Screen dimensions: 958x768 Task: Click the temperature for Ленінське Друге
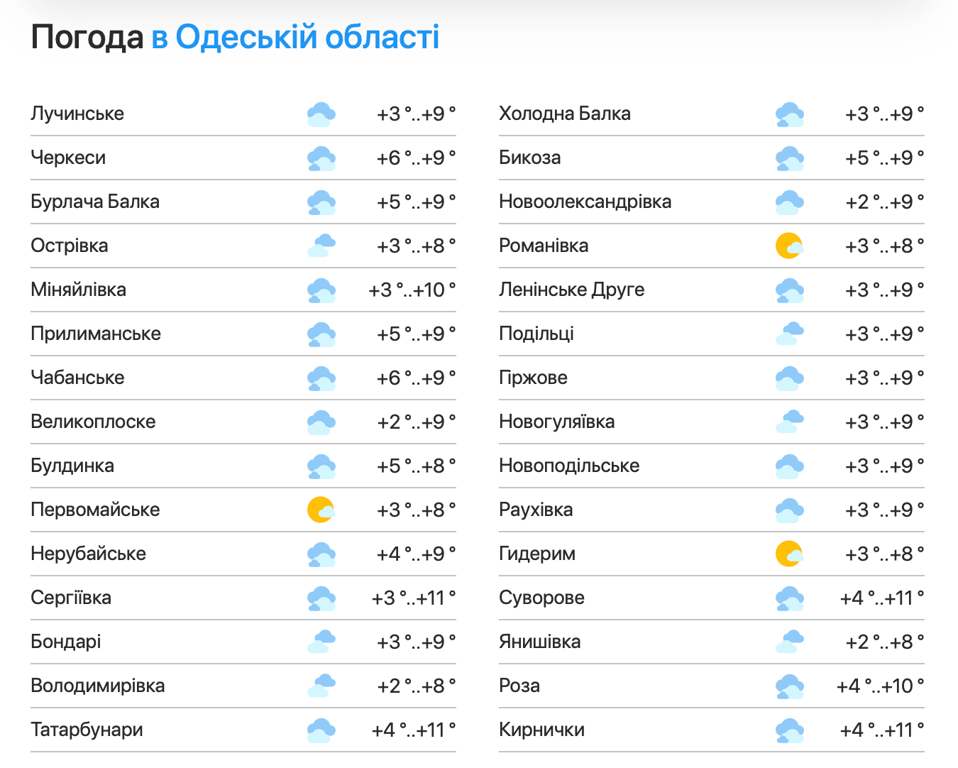tap(885, 289)
